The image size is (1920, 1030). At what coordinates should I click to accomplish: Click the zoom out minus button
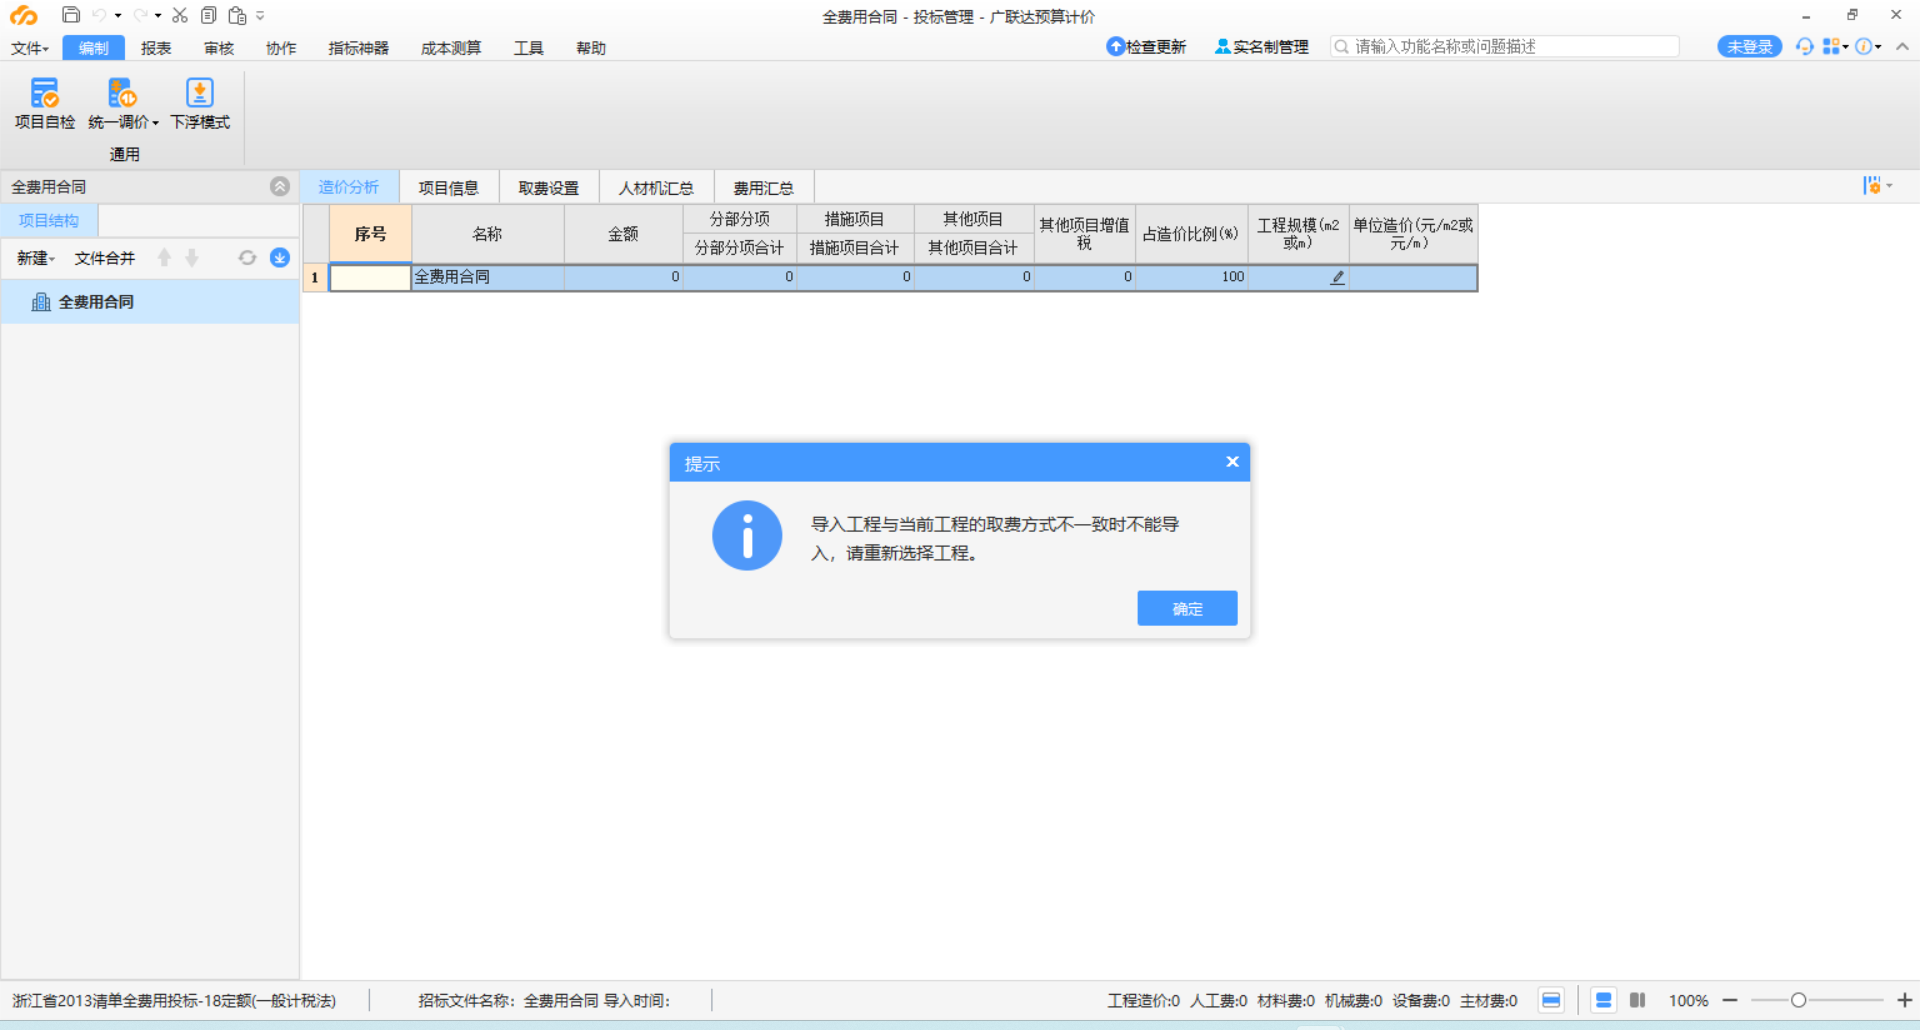pos(1730,1000)
